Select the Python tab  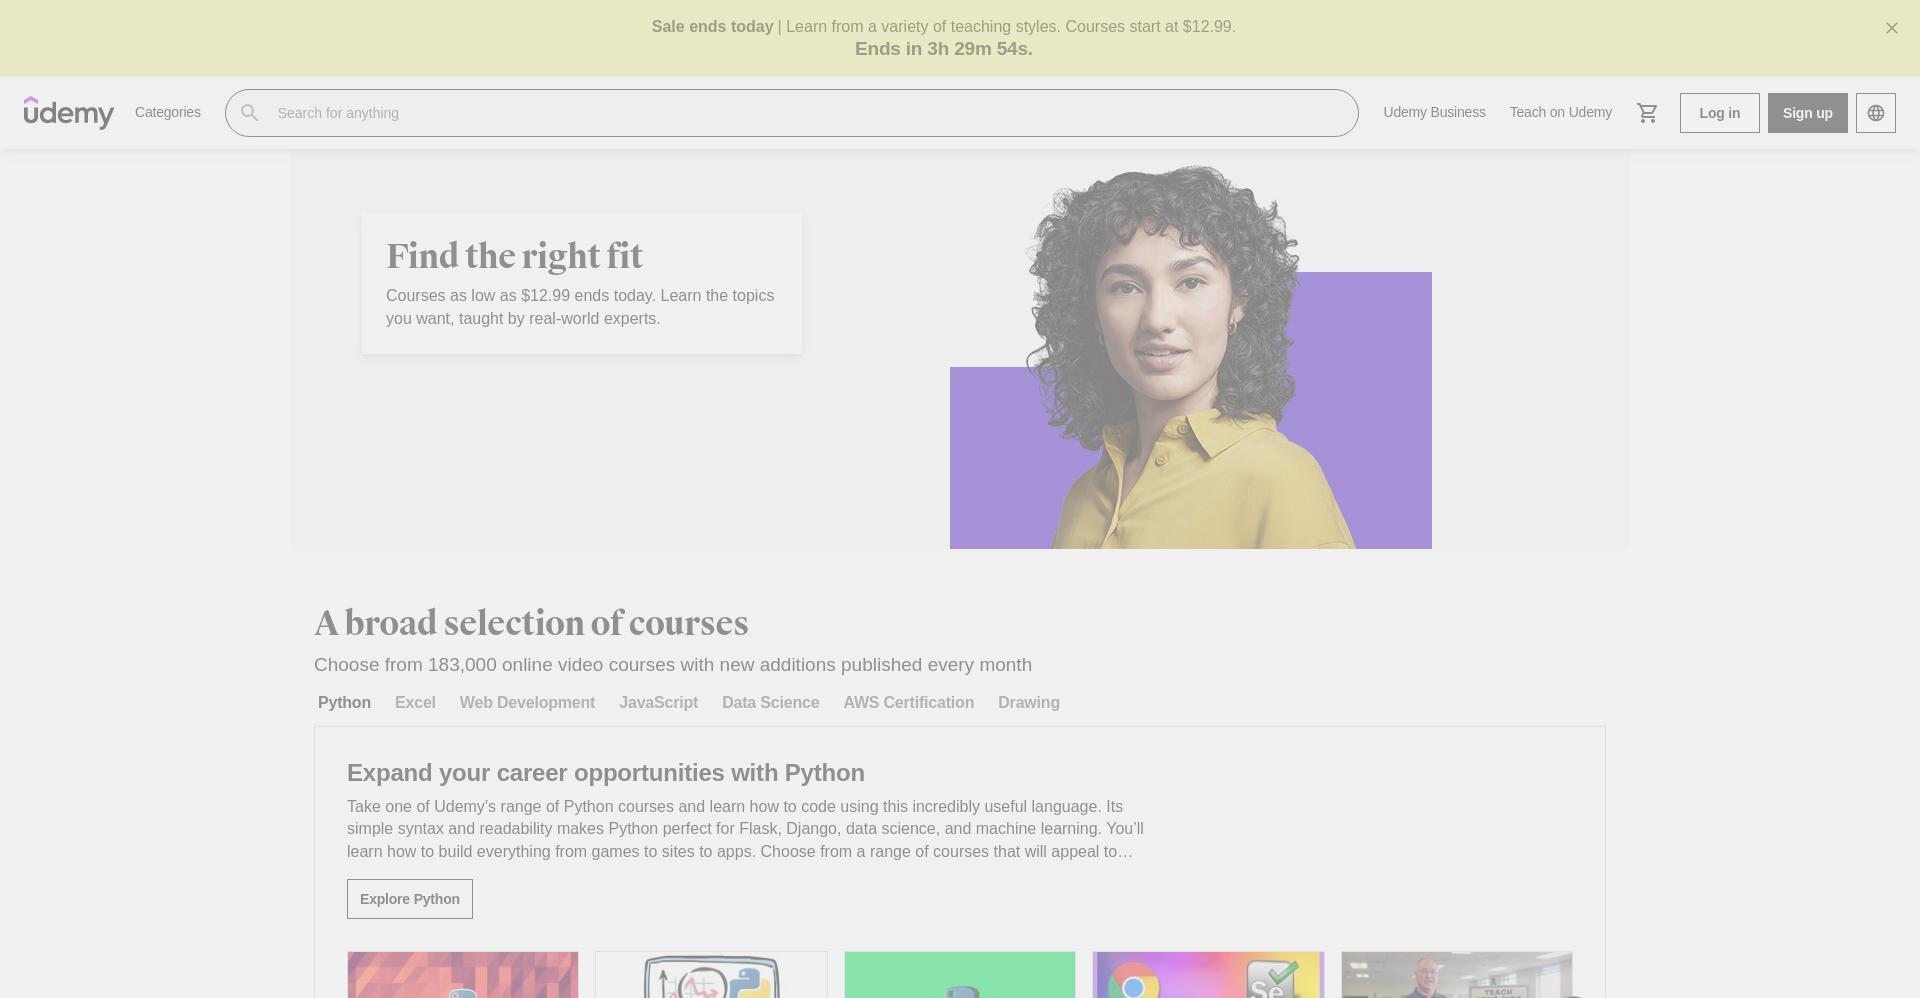(344, 703)
